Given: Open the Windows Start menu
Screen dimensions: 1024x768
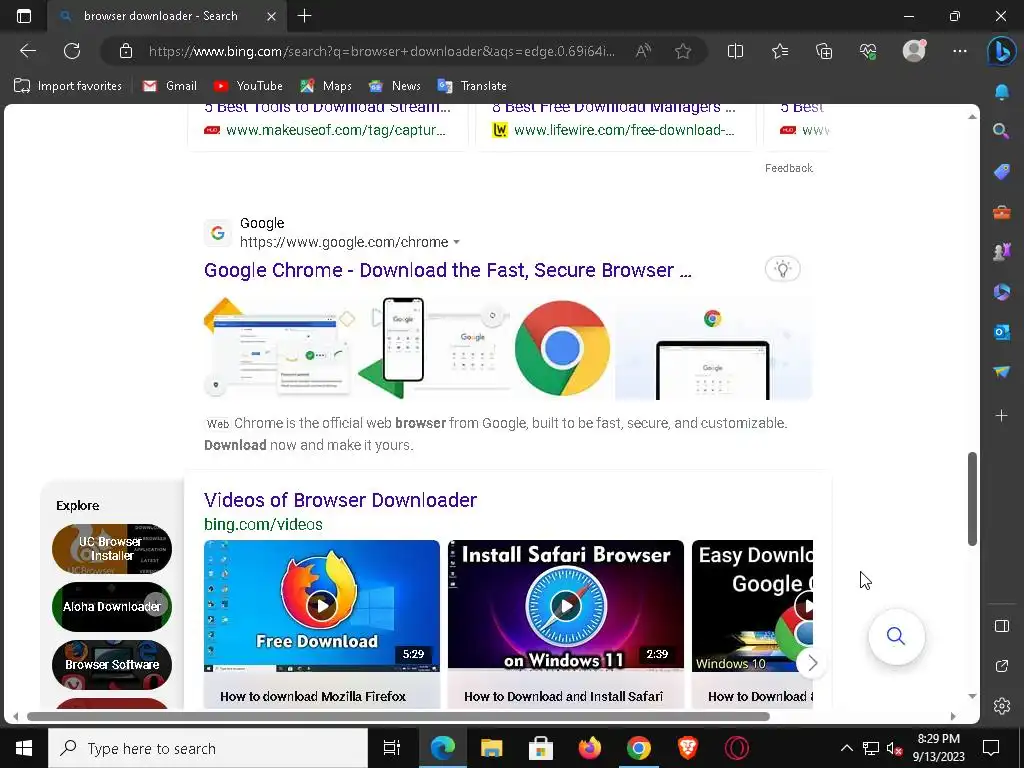Looking at the screenshot, I should 24,748.
